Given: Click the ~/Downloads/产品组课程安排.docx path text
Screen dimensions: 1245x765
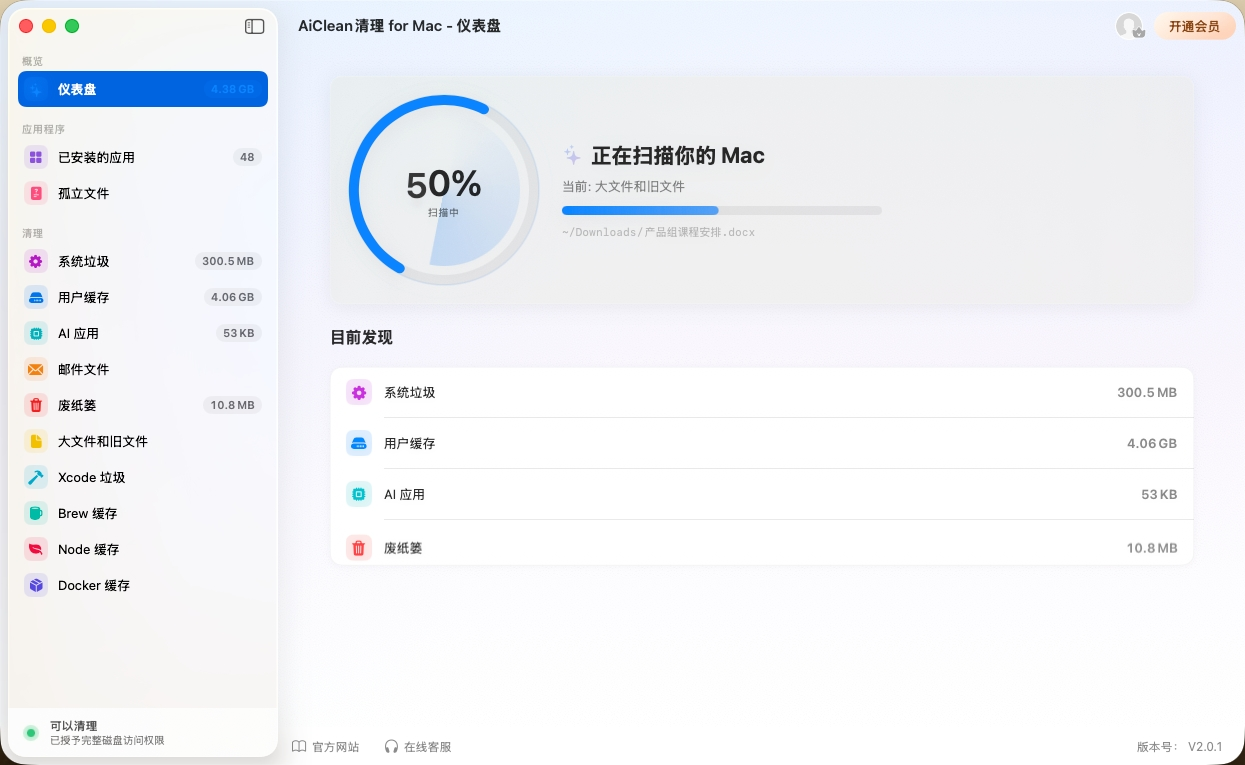Looking at the screenshot, I should pyautogui.click(x=658, y=232).
